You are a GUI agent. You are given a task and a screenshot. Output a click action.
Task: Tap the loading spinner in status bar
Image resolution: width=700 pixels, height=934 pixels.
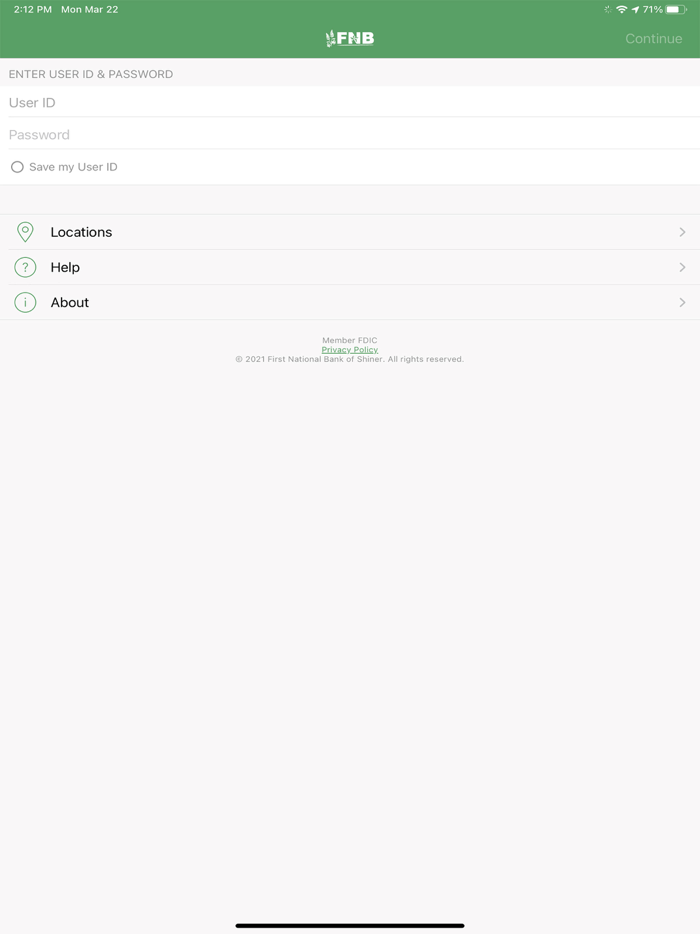point(608,10)
